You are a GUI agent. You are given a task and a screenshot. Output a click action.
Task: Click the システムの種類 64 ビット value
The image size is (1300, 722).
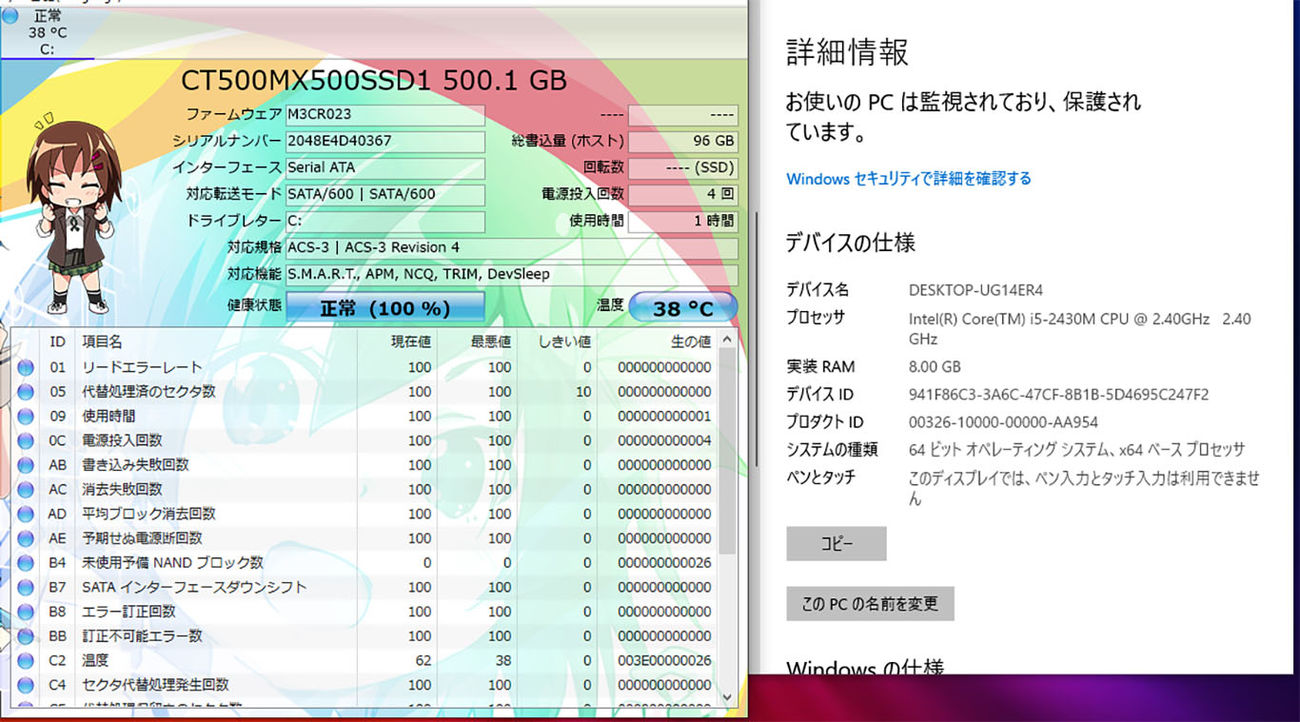tap(1077, 450)
